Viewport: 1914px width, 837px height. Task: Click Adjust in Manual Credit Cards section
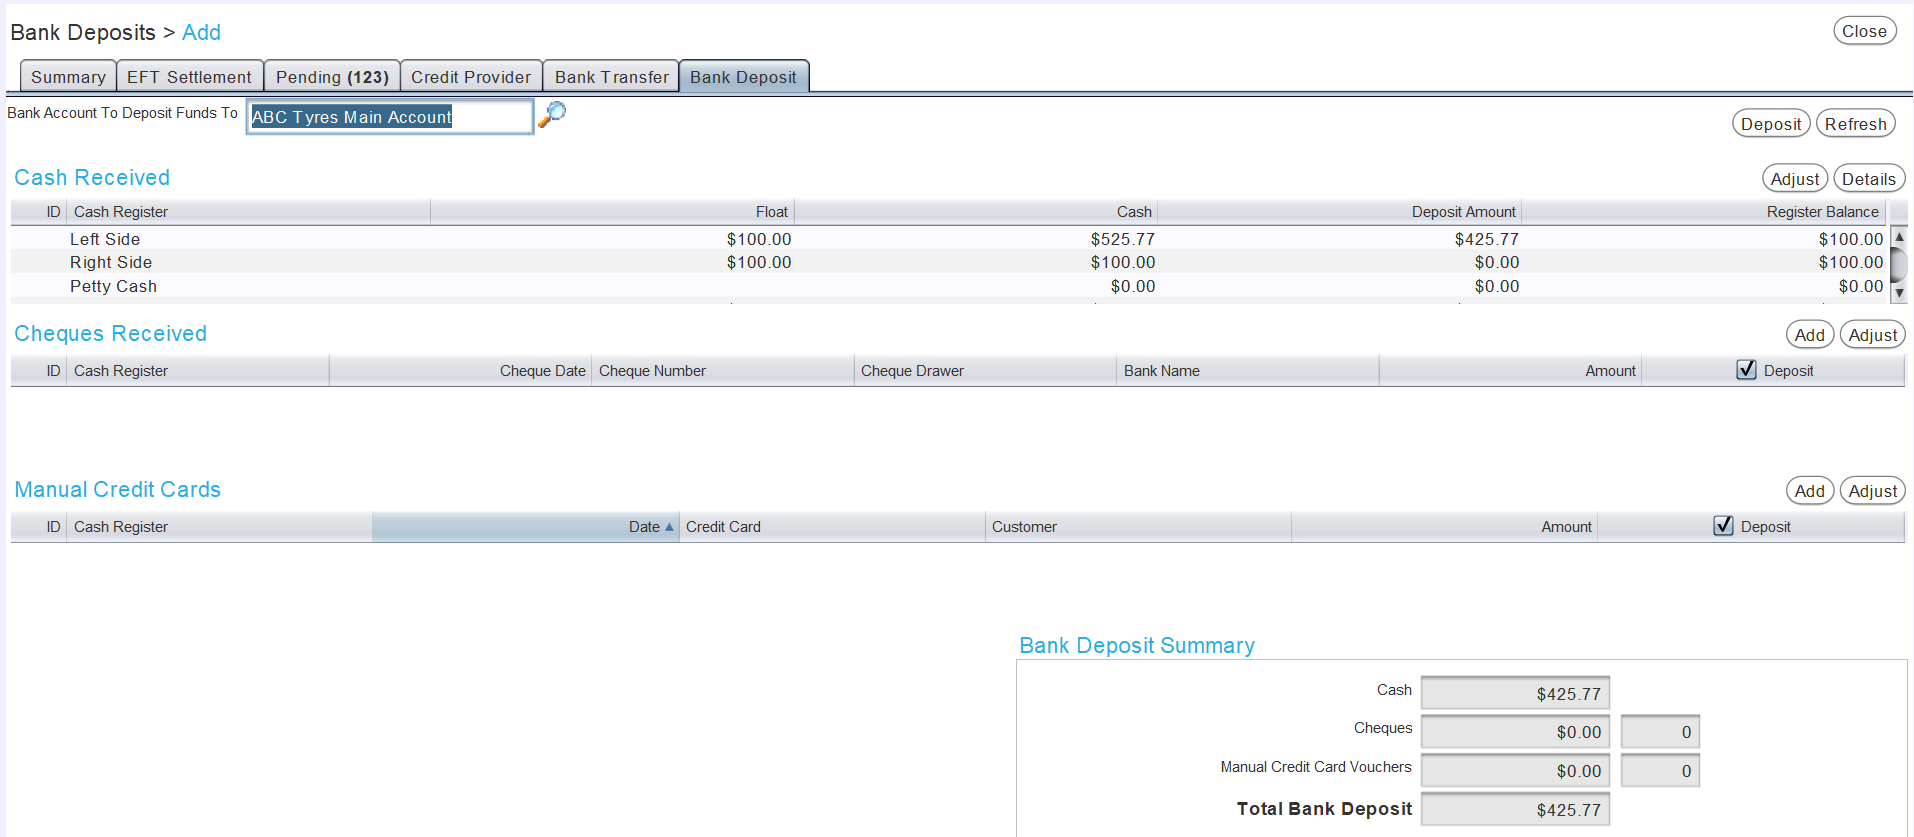click(x=1872, y=491)
